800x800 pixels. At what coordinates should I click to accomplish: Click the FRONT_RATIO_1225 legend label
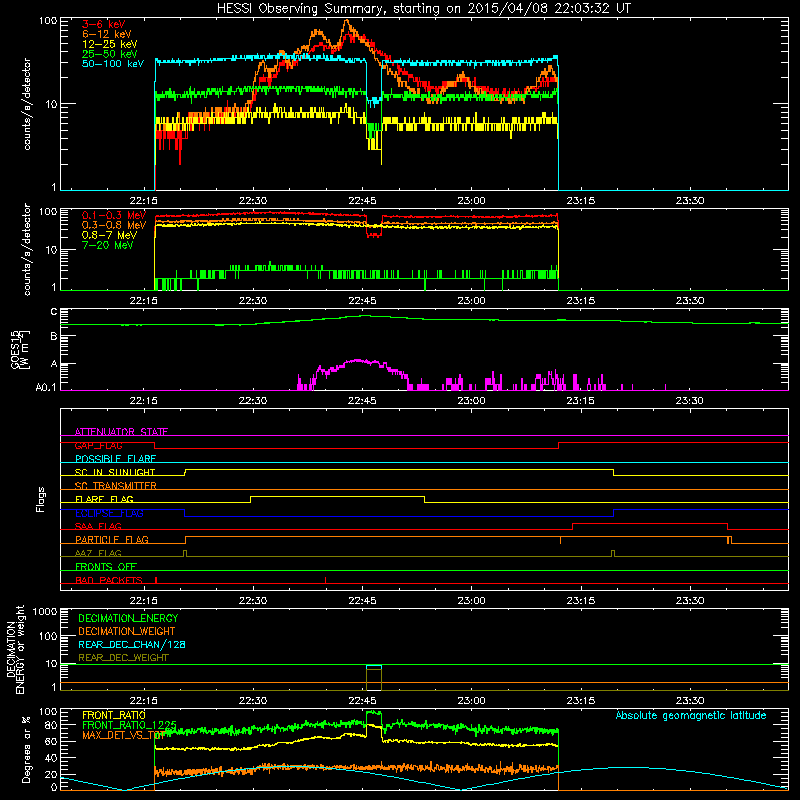tap(129, 725)
